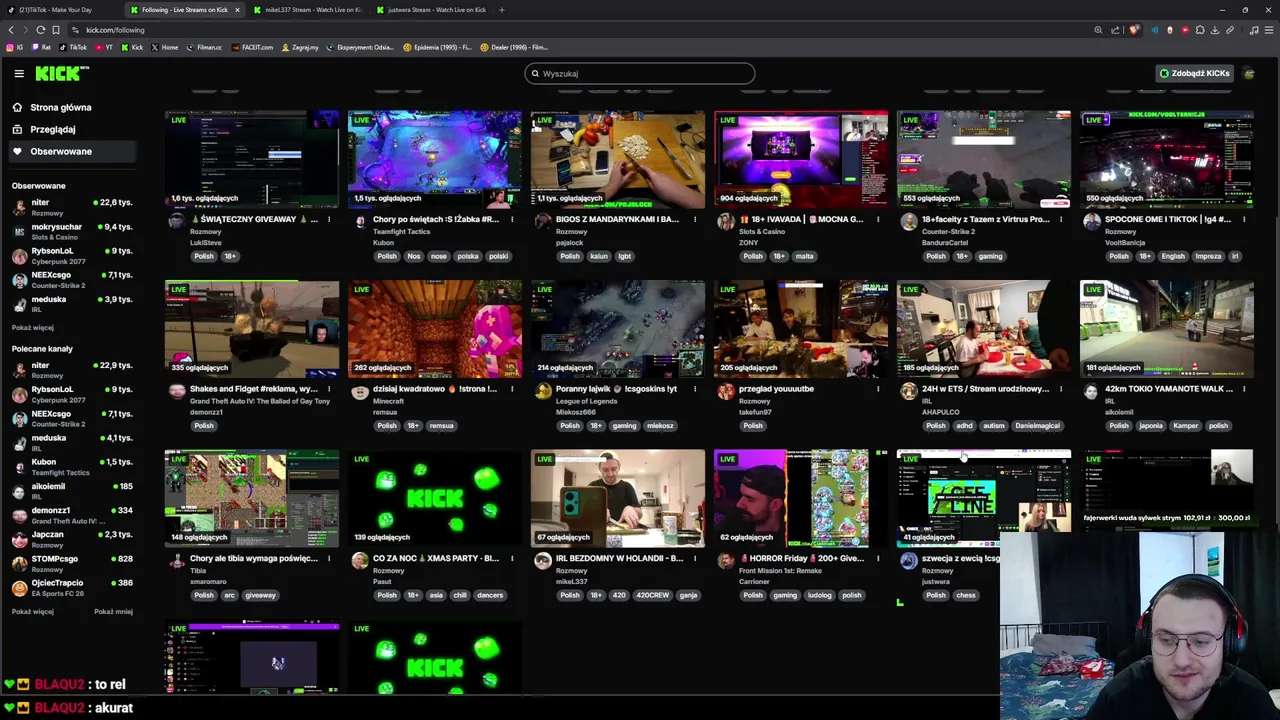Open the hamburger sidebar menu beside the Kick logo

(19, 73)
